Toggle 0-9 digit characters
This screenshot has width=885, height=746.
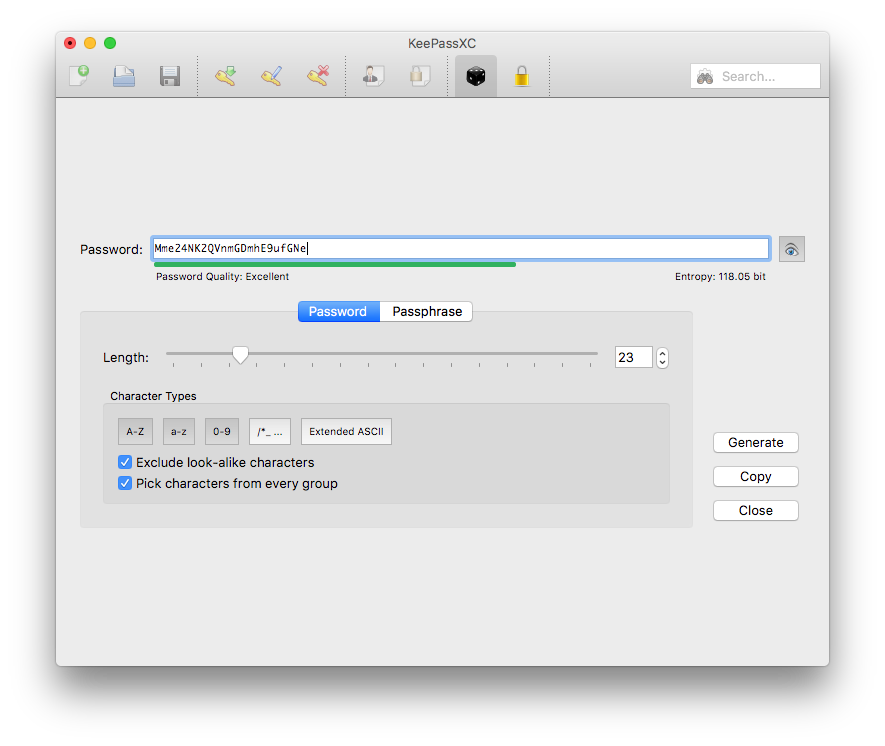pos(222,432)
